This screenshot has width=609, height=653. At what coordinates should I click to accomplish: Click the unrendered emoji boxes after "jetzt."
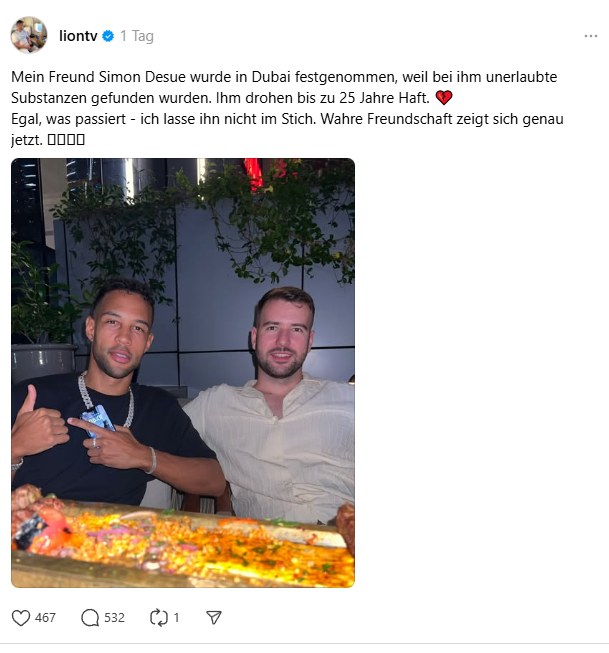[66, 140]
